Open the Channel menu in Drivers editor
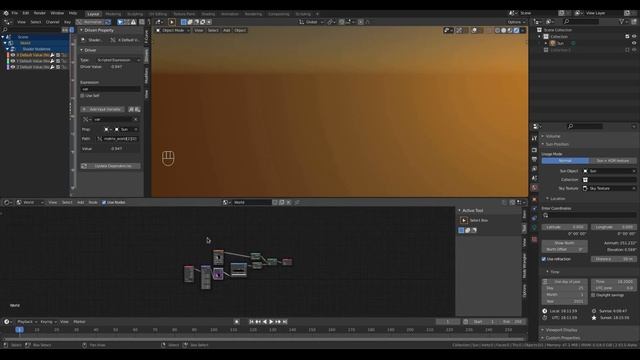The width and height of the screenshot is (640, 360). (52, 22)
